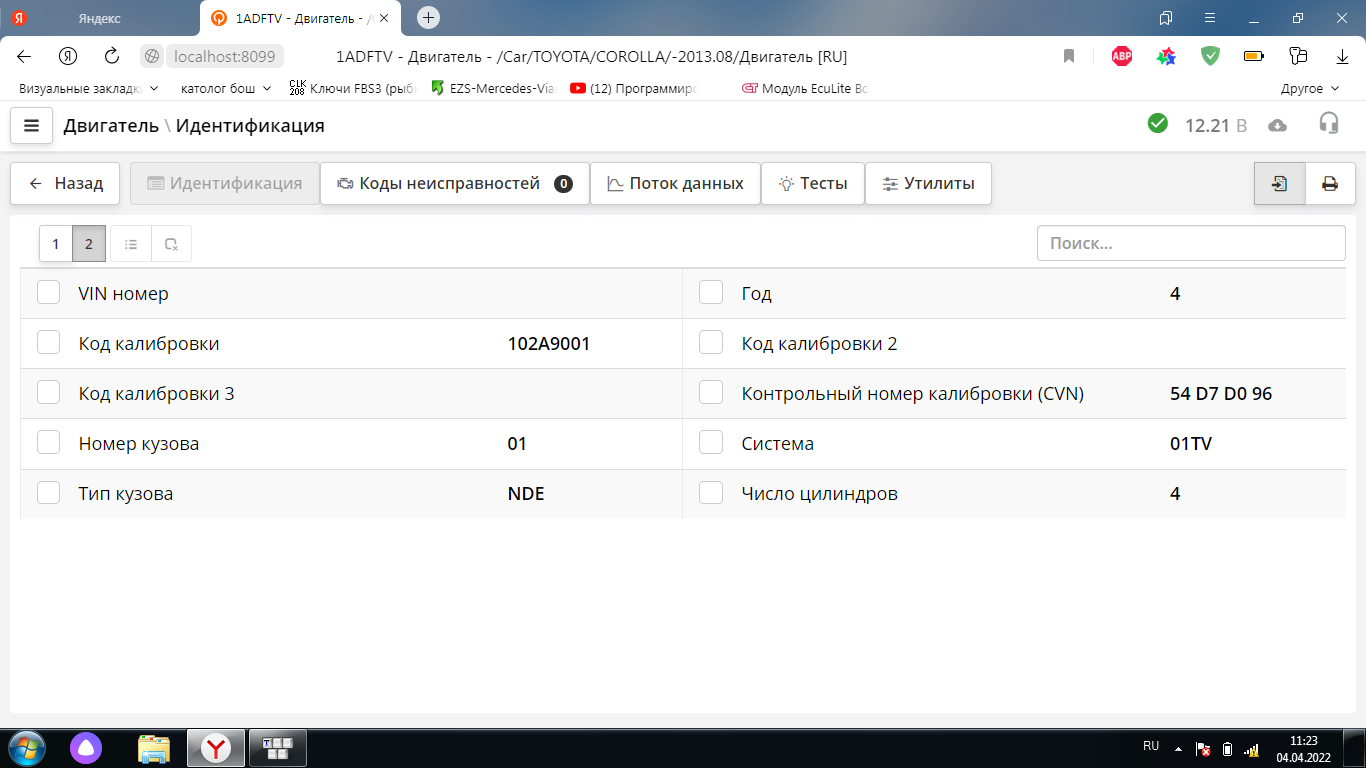Image resolution: width=1366 pixels, height=768 pixels.
Task: Click the cloud download icon
Action: point(1277,125)
